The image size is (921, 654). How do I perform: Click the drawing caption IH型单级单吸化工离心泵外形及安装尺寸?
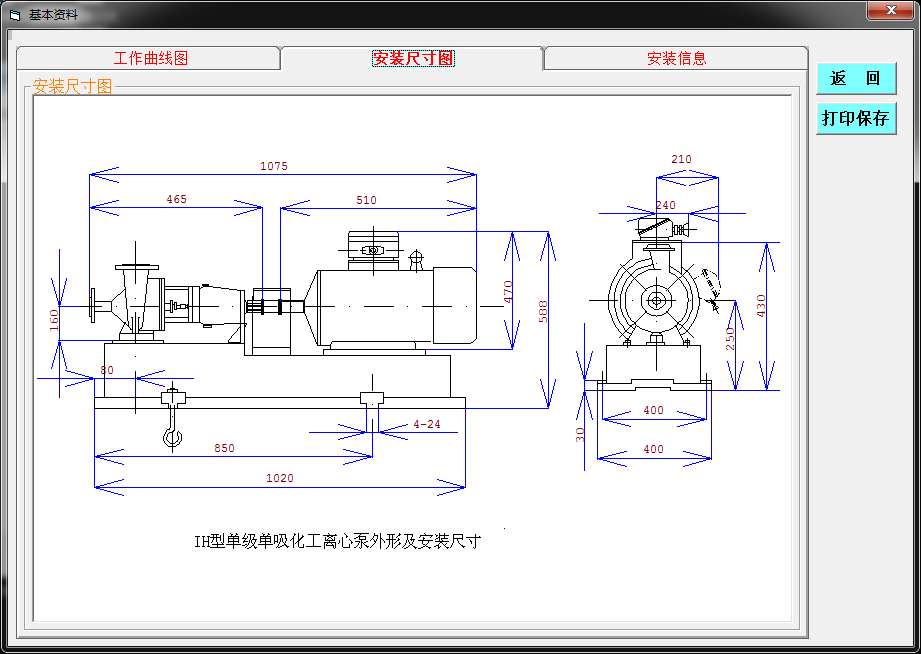[x=338, y=541]
